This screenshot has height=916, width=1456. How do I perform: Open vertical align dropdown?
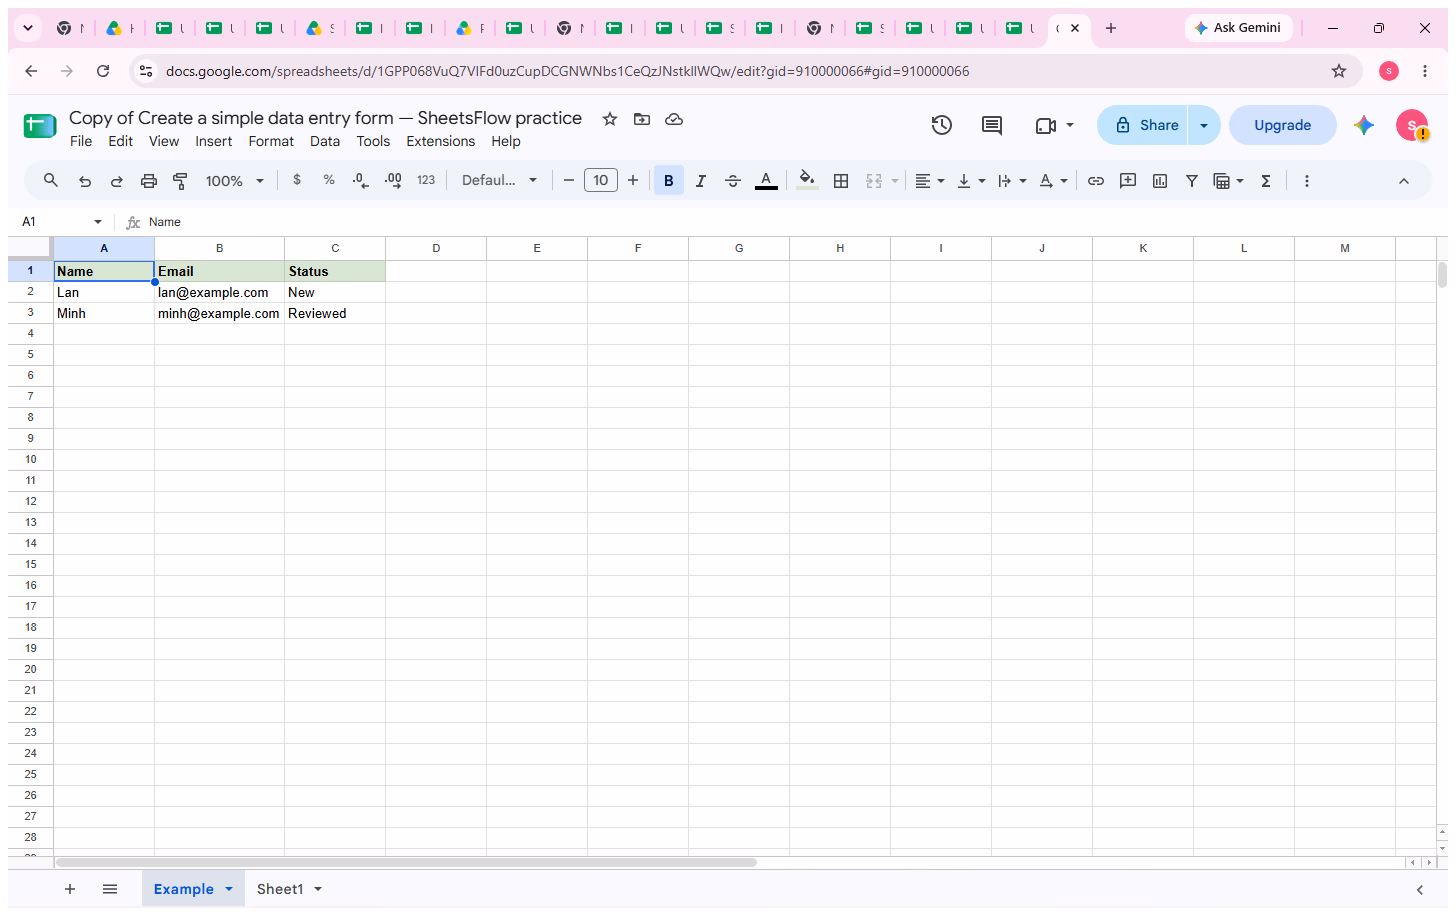(x=971, y=180)
